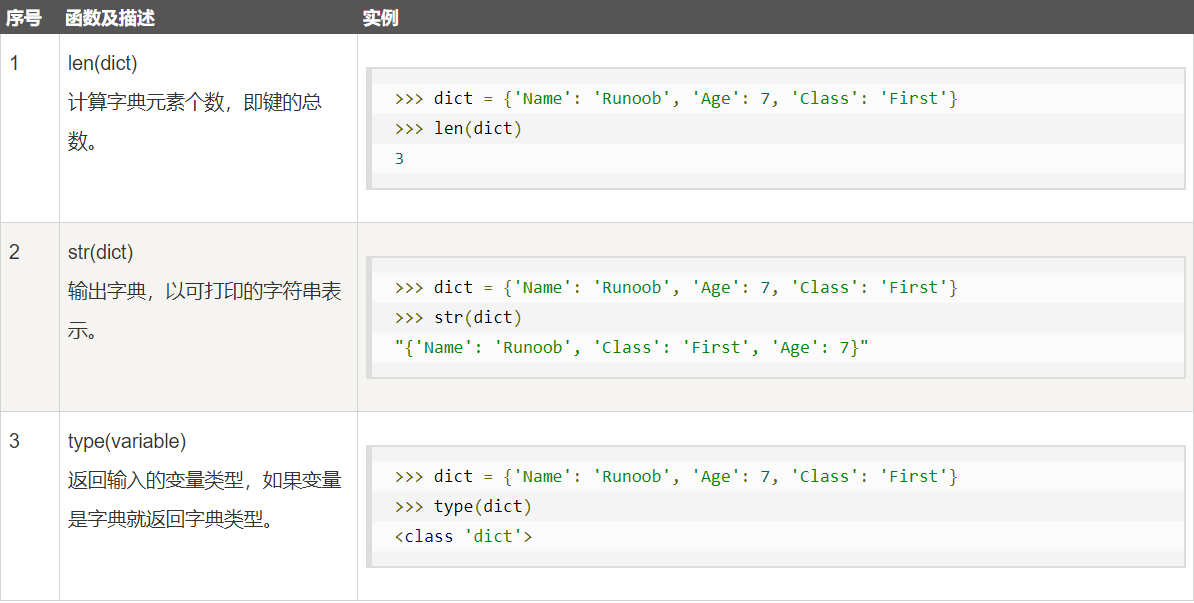This screenshot has height=603, width=1194.
Task: Click the type(variable) function name
Action: click(x=127, y=441)
